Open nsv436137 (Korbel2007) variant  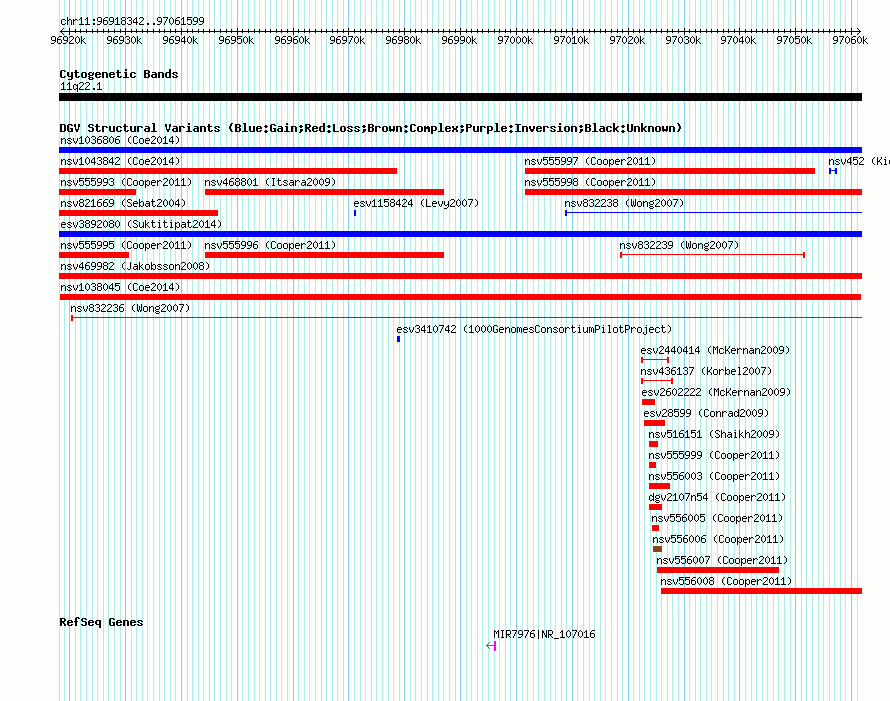coord(706,371)
